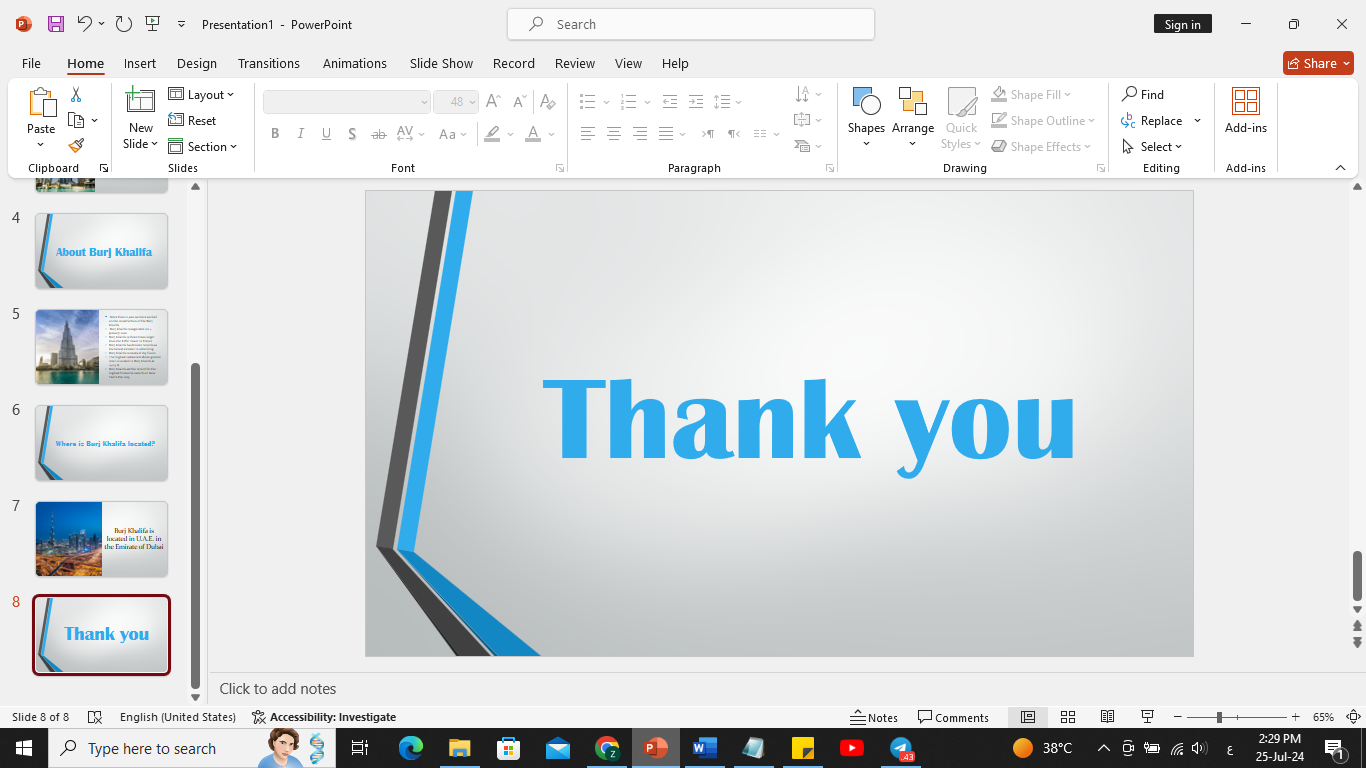The height and width of the screenshot is (768, 1366).
Task: Select slide 5 thumbnail
Action: point(101,347)
